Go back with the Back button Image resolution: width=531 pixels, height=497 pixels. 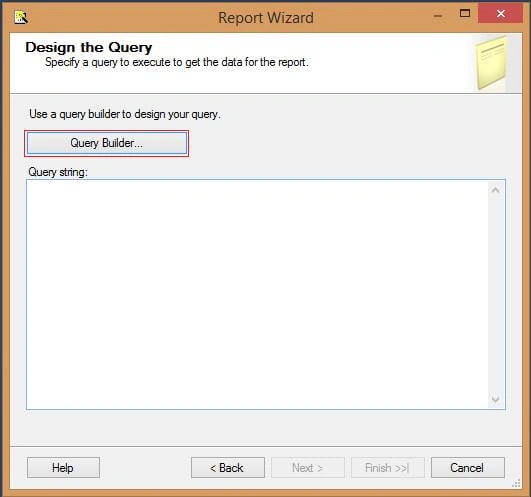228,468
